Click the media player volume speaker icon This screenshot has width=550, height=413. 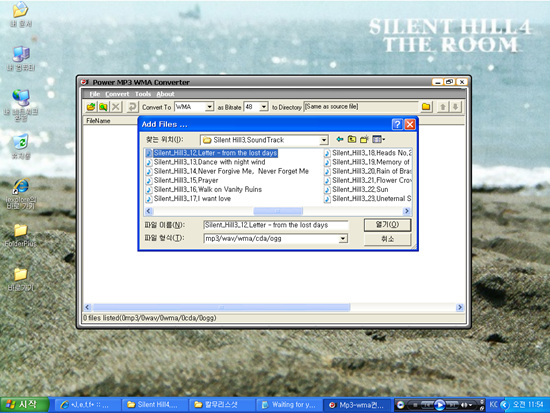point(464,405)
